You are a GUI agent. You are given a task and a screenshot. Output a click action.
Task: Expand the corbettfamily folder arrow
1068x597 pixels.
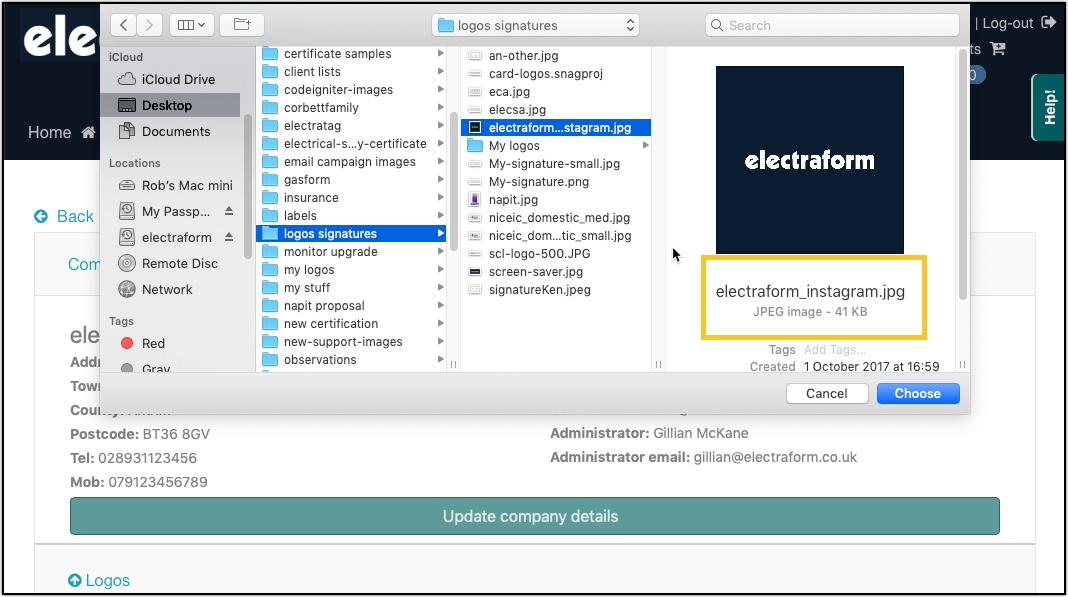pyautogui.click(x=441, y=108)
